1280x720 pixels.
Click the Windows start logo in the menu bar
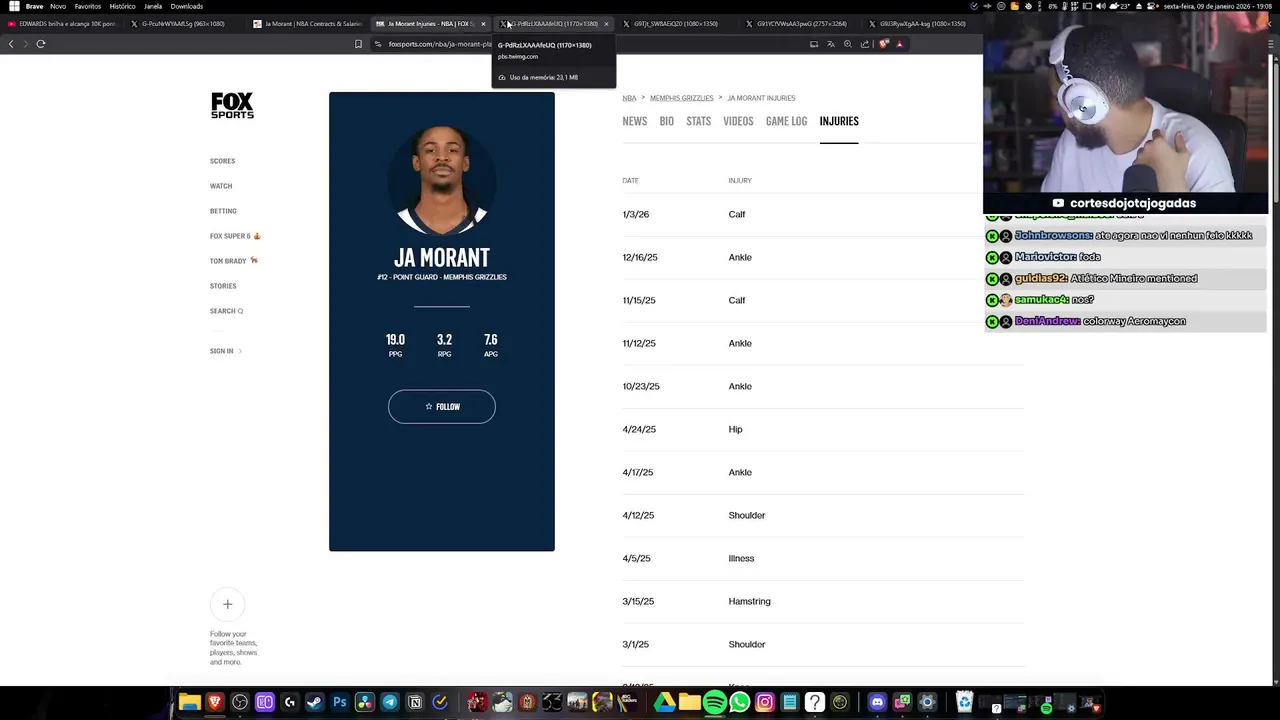(x=14, y=6)
